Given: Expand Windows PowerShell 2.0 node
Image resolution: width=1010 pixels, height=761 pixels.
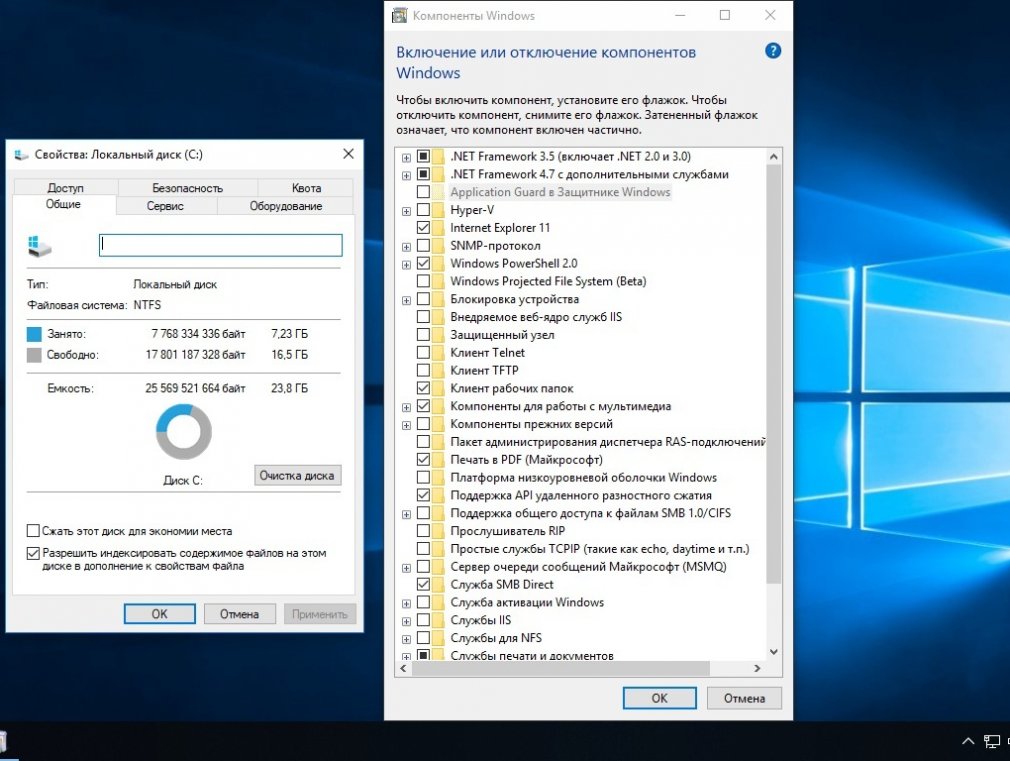Looking at the screenshot, I should click(x=406, y=265).
